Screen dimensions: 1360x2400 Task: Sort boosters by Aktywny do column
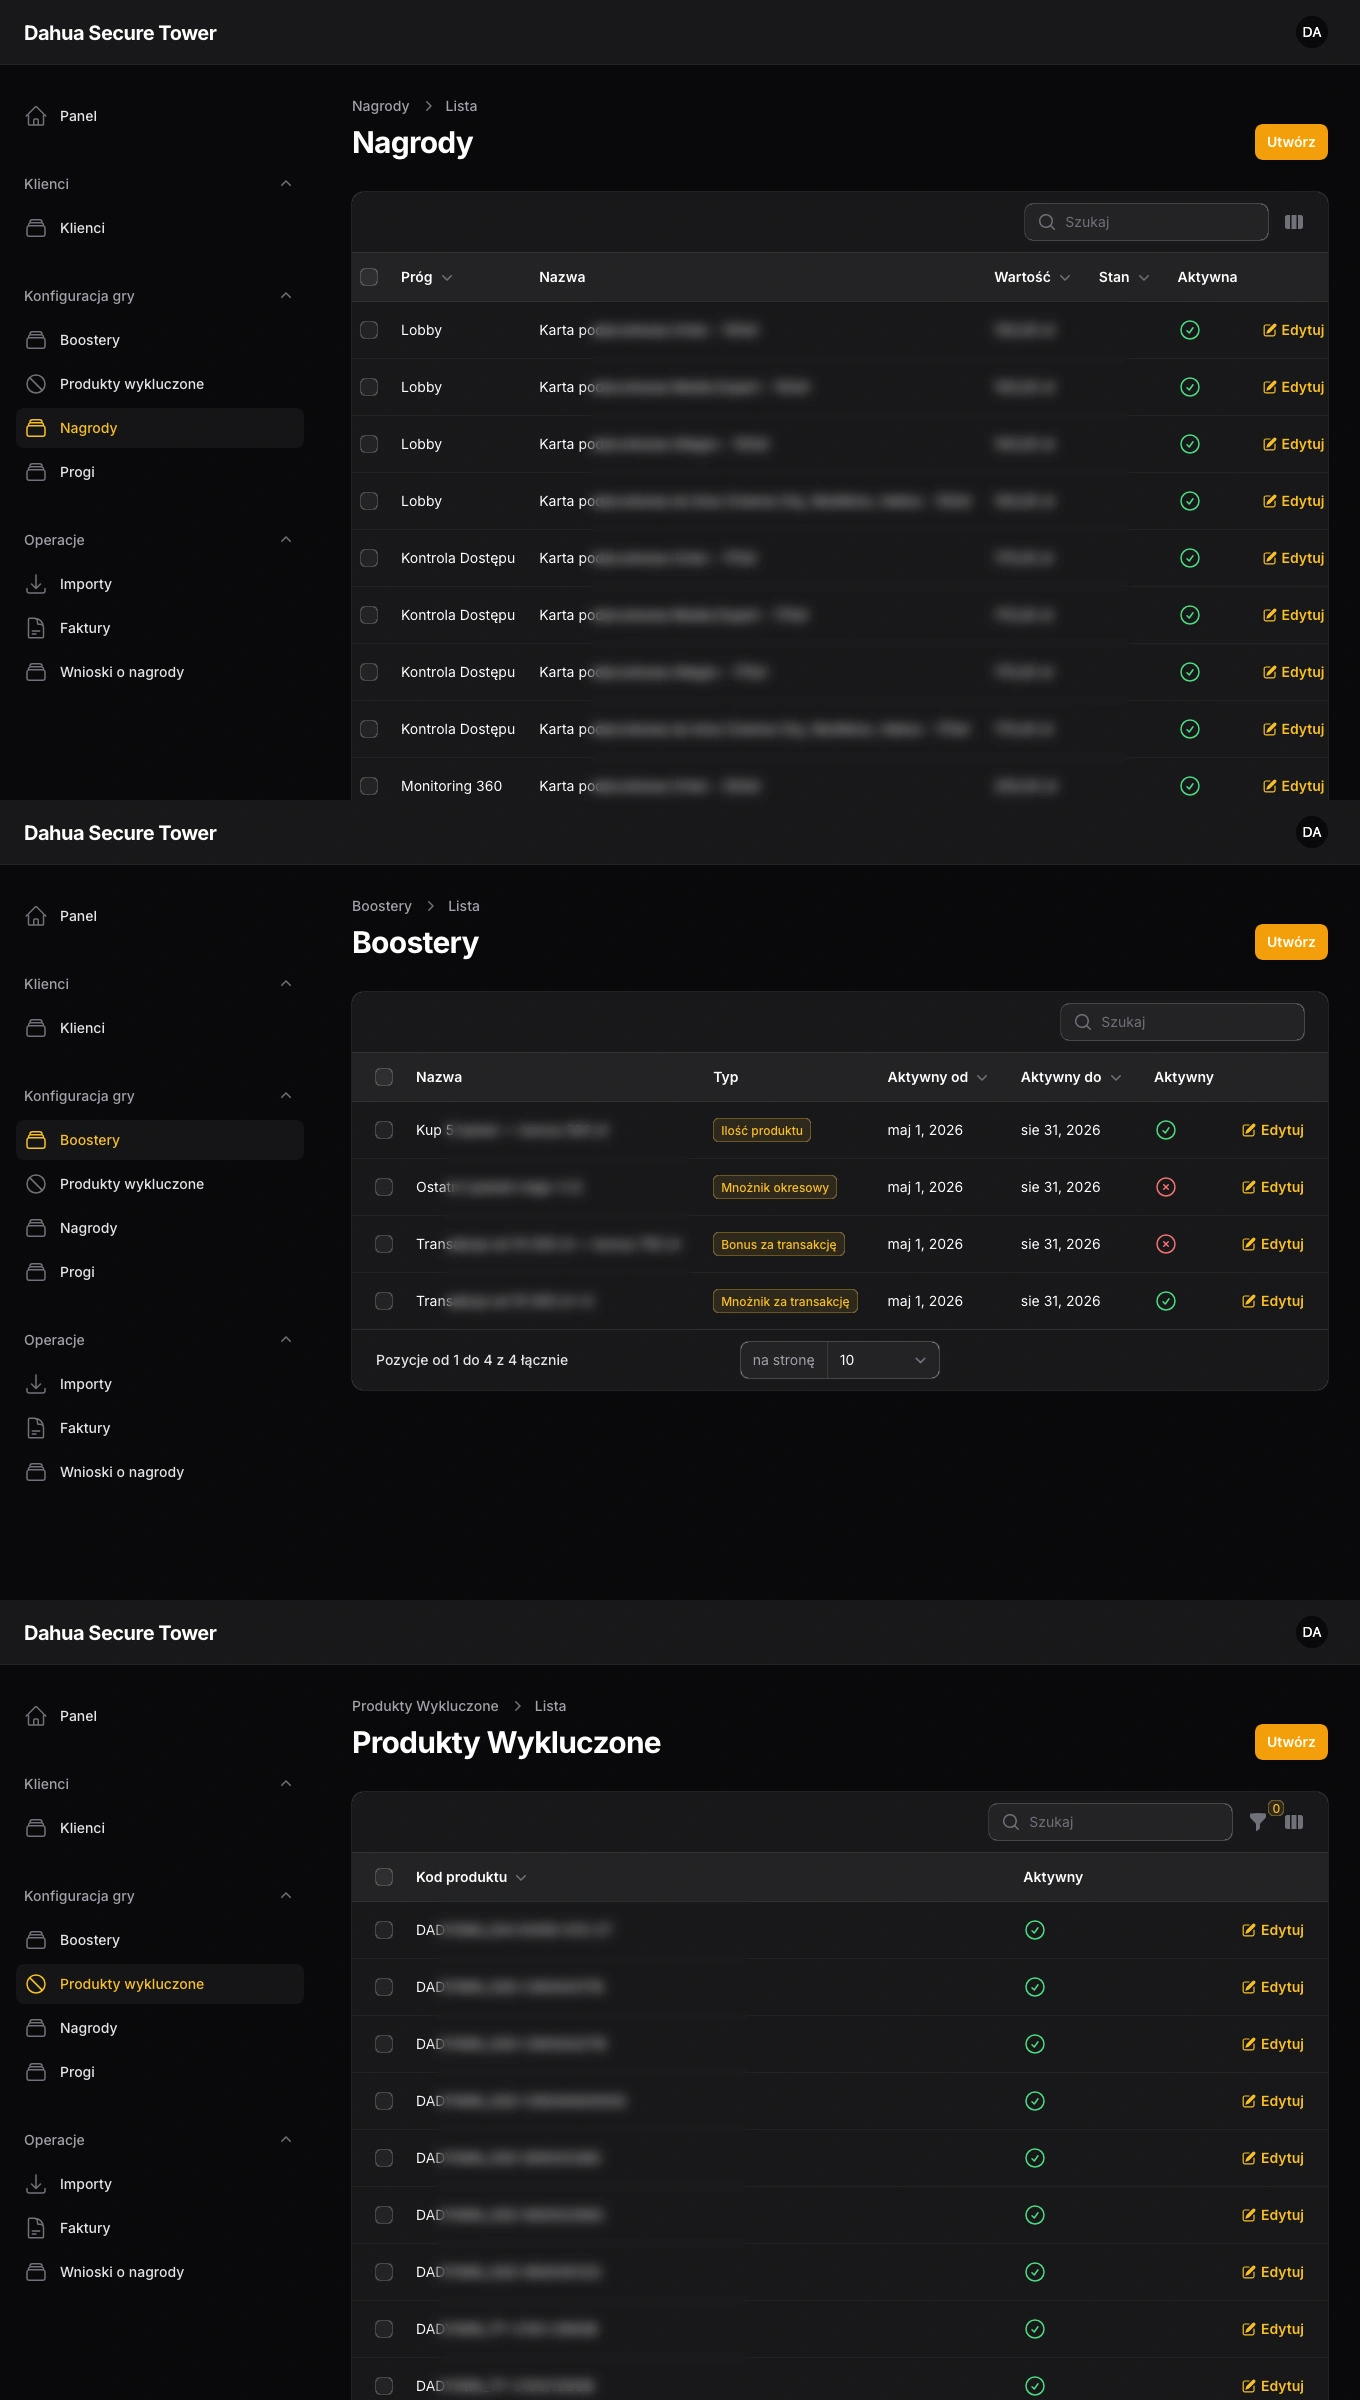1071,1077
